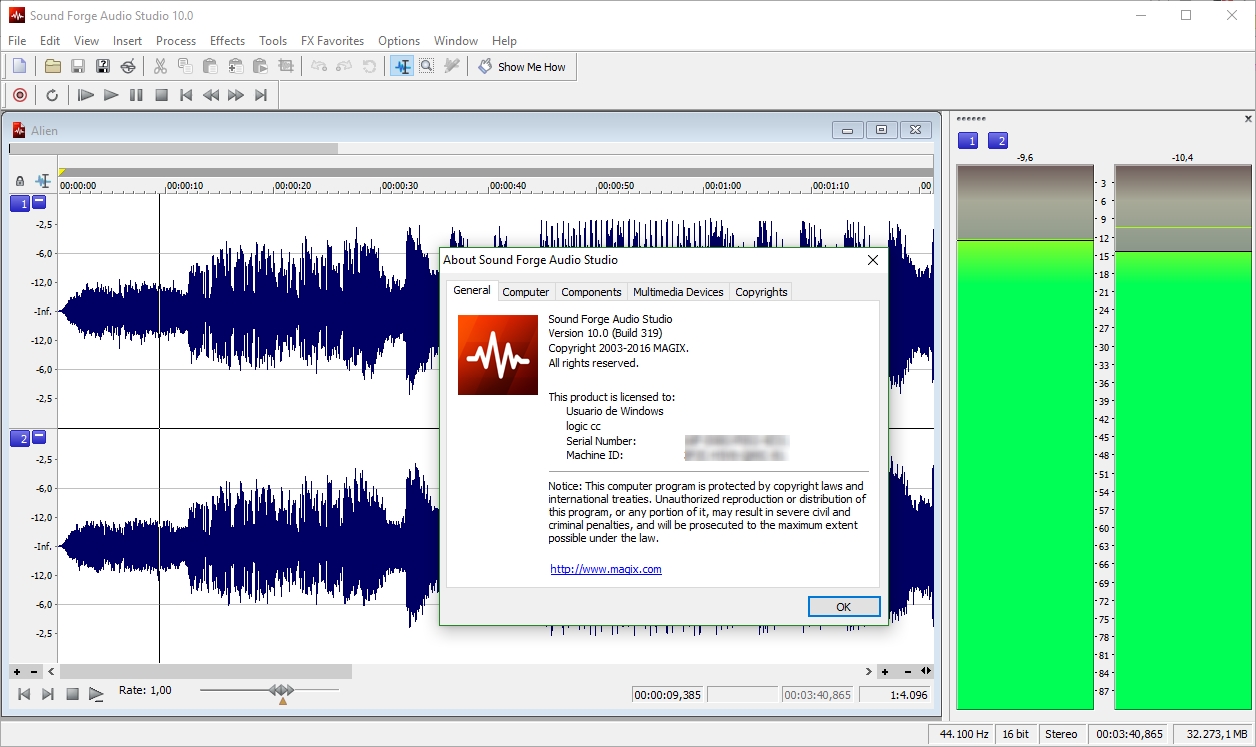Screen dimensions: 1256x747
Task: Switch to the Computer tab
Action: (x=526, y=292)
